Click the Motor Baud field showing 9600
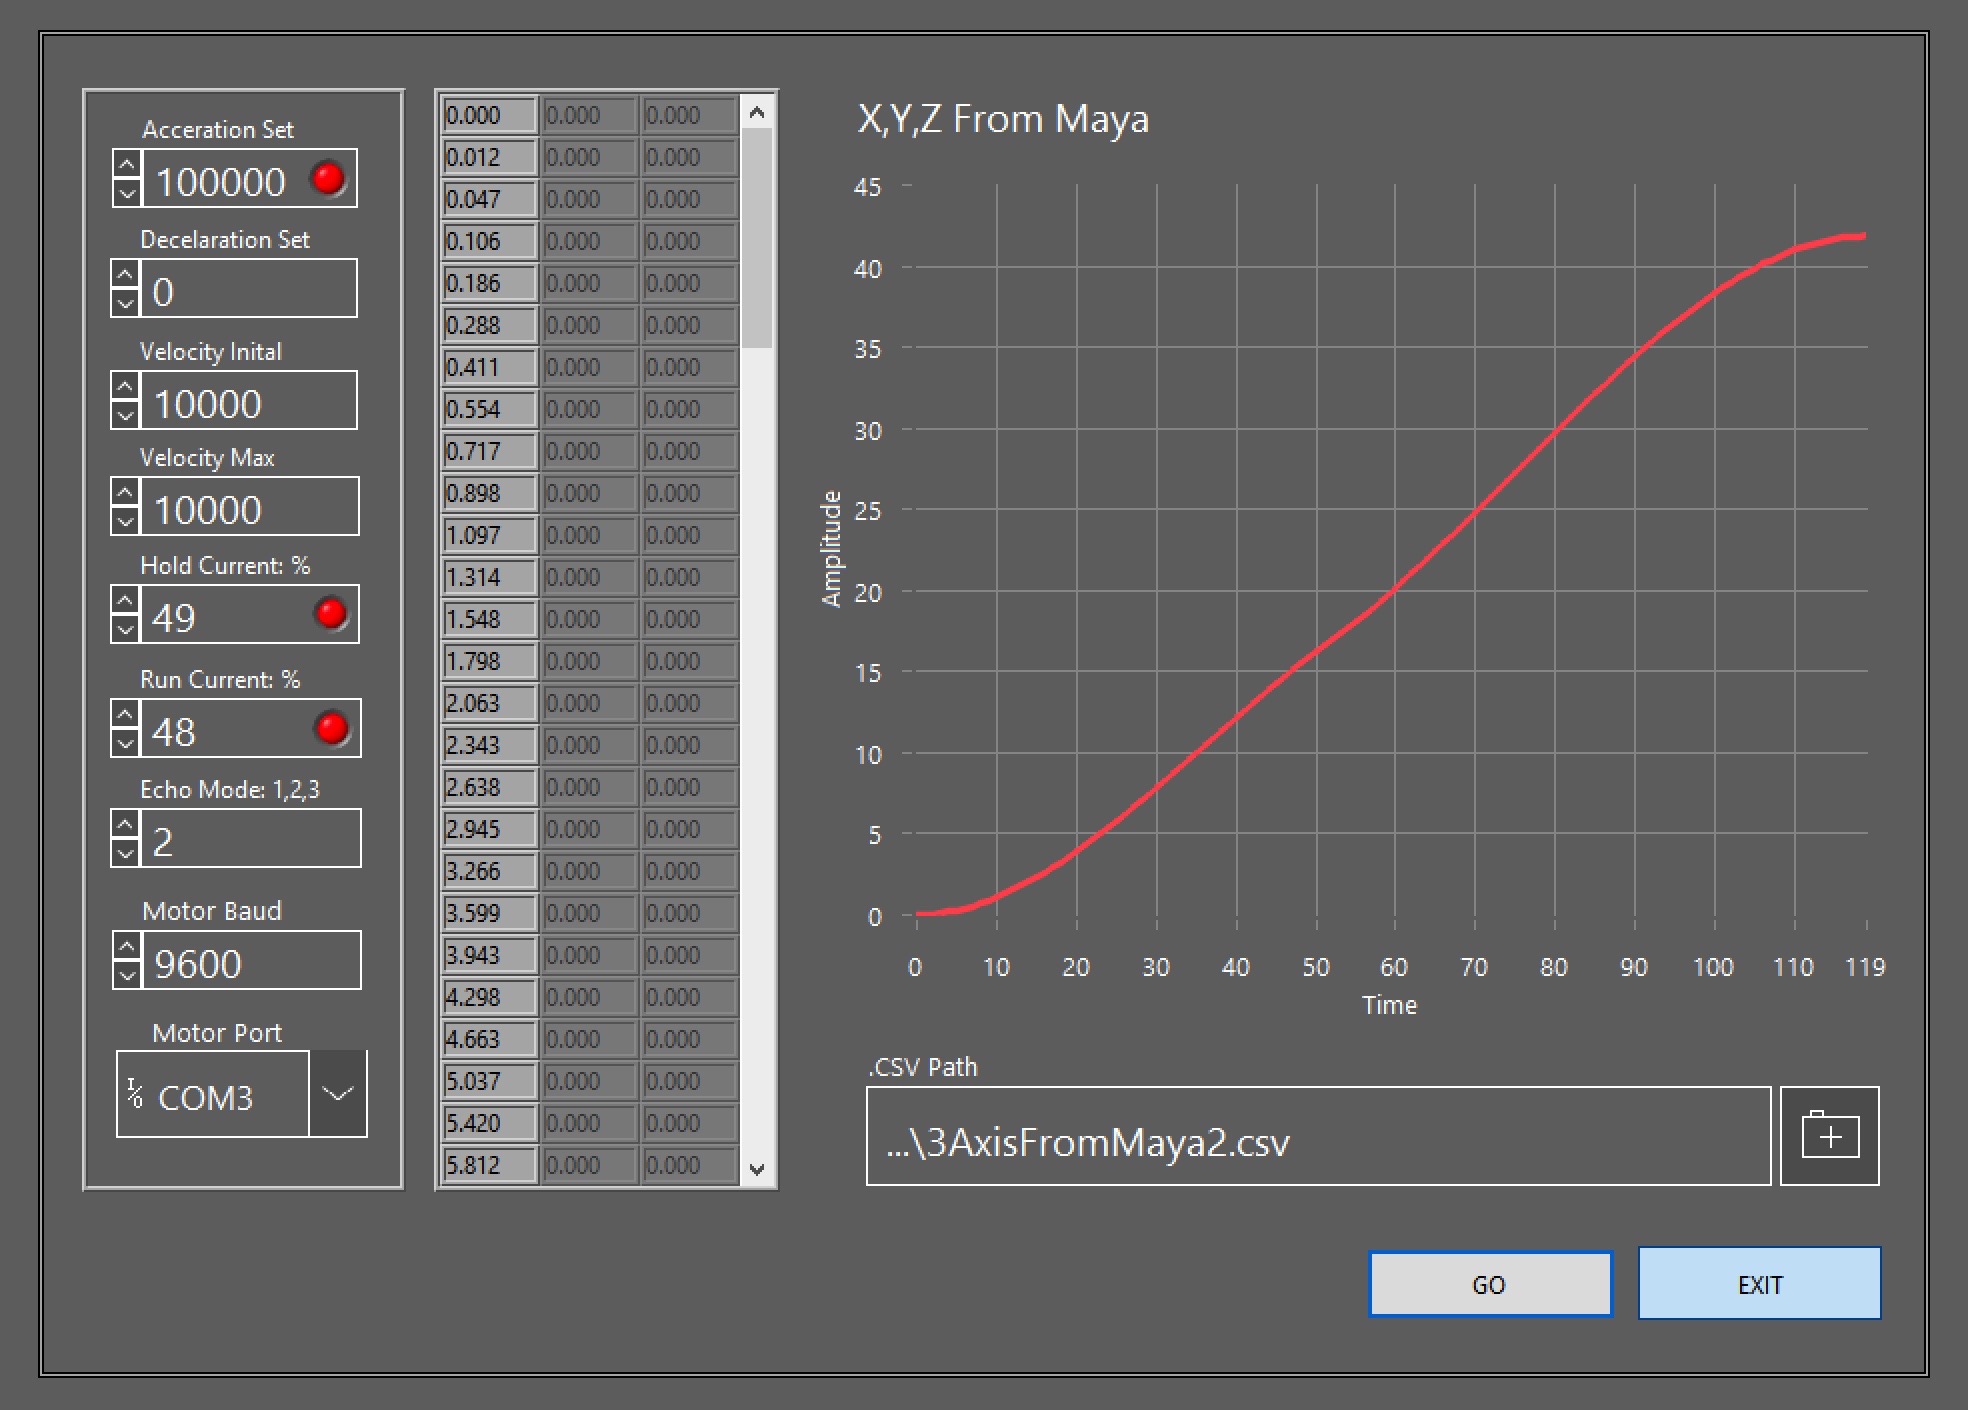 point(251,960)
